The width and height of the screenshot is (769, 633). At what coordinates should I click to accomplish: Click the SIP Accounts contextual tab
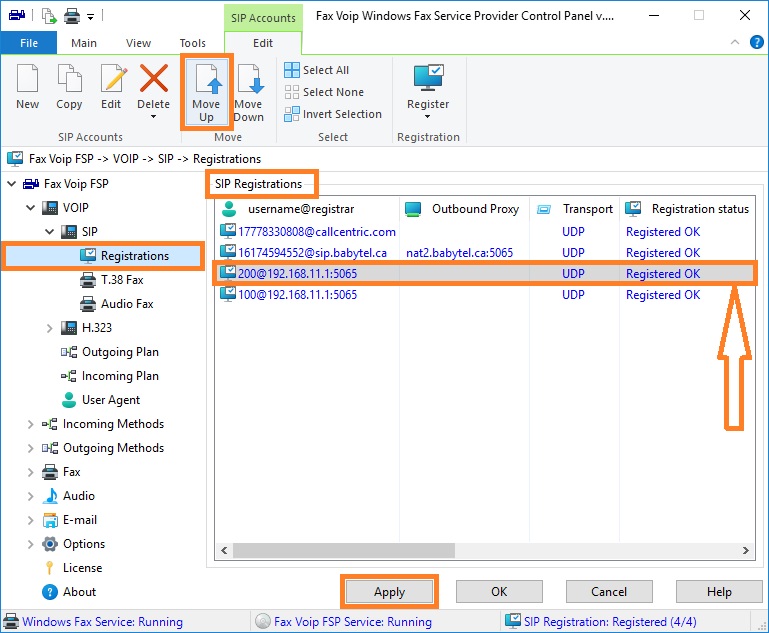263,18
